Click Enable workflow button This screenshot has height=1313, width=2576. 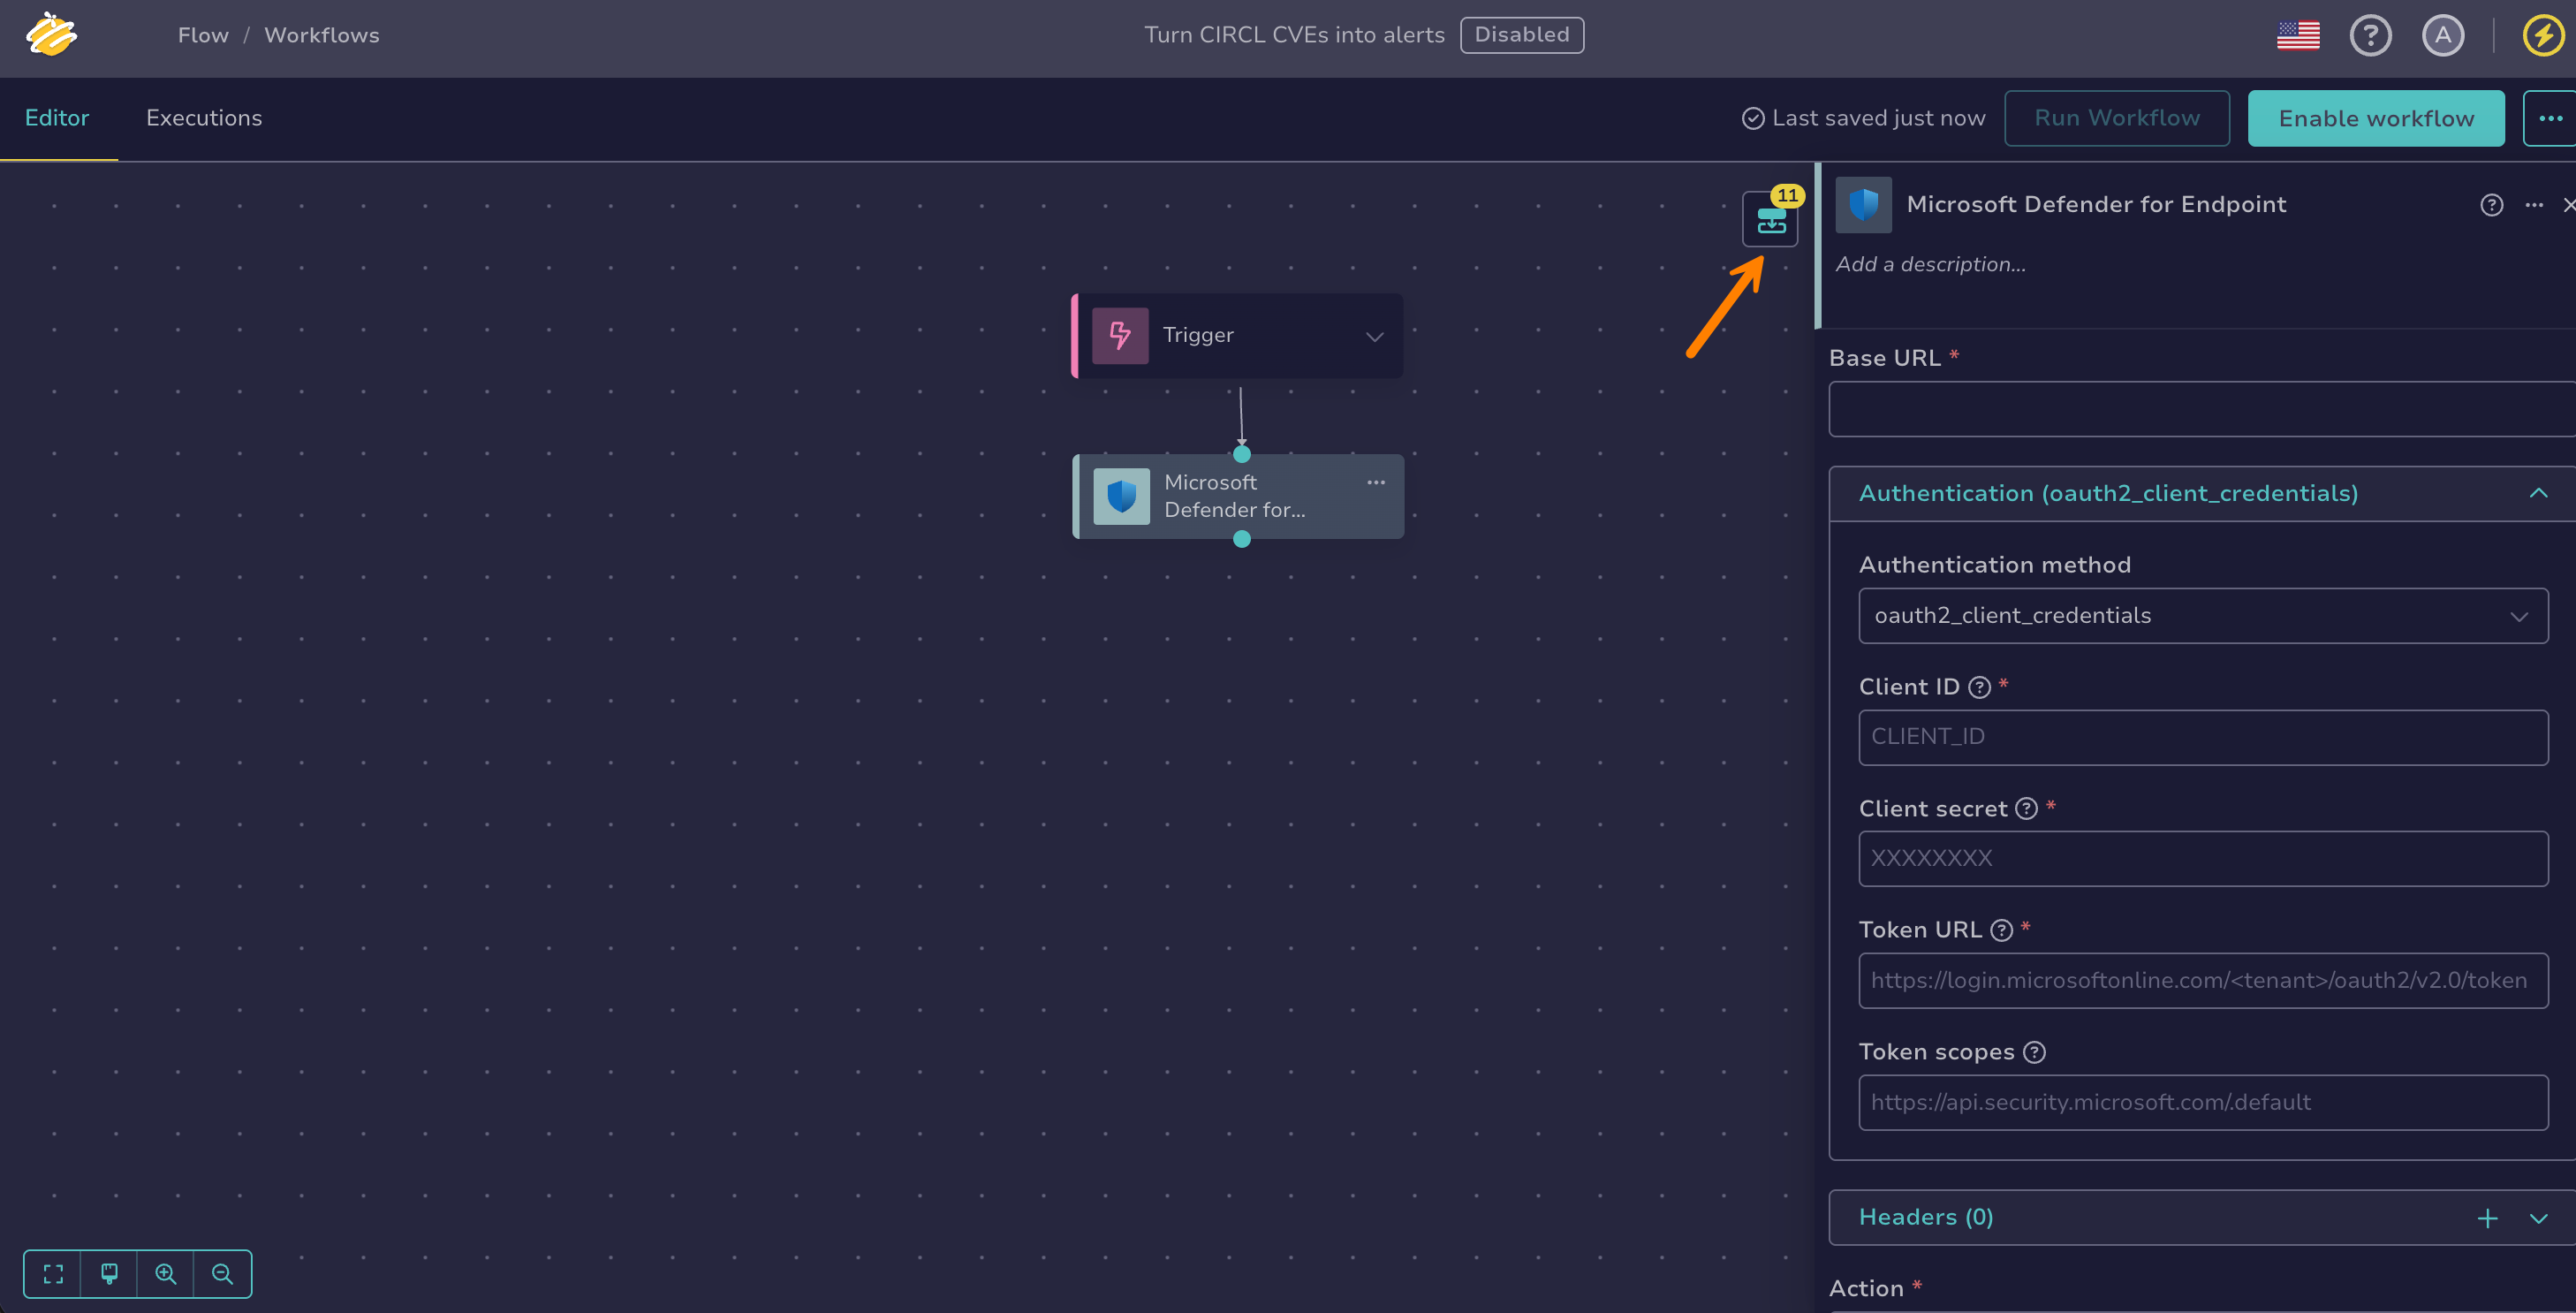pyautogui.click(x=2376, y=119)
